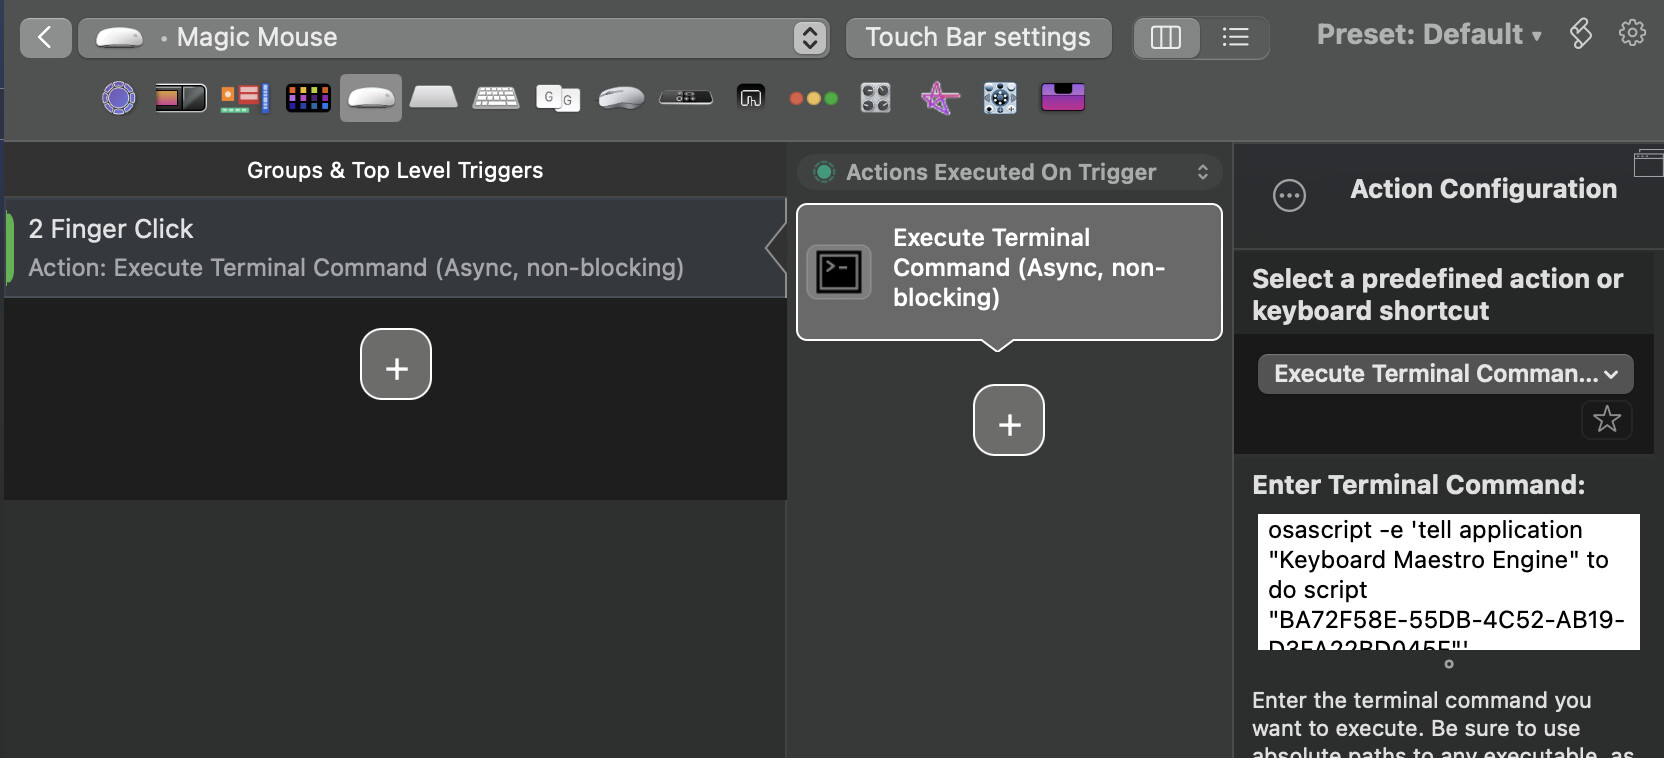Open Touch Bar settings
The height and width of the screenshot is (758, 1664).
pyautogui.click(x=978, y=38)
